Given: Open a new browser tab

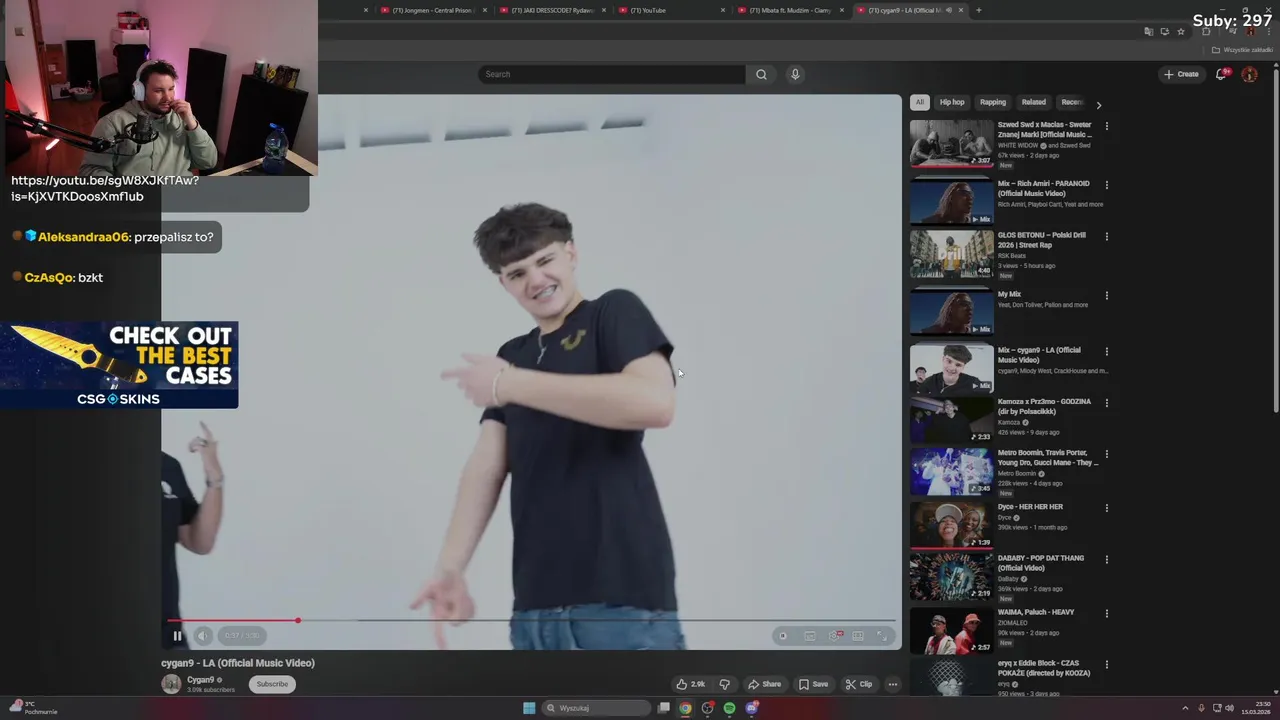Looking at the screenshot, I should [x=978, y=10].
